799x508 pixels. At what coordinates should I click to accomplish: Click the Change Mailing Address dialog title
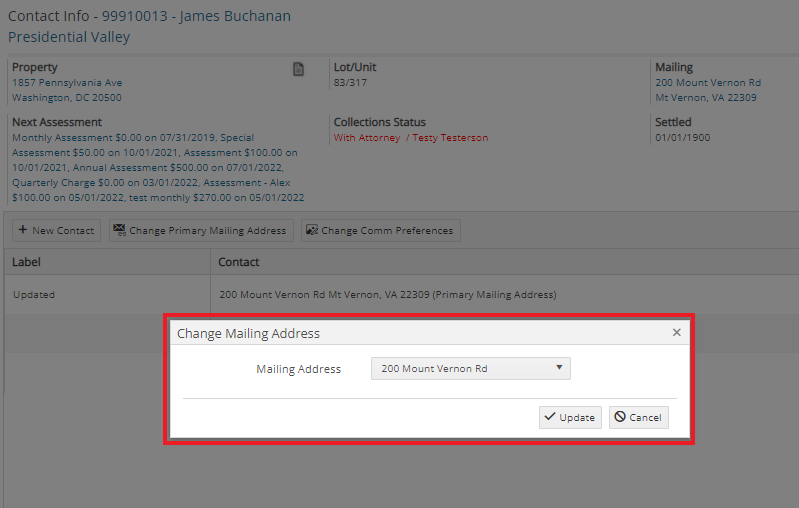[248, 333]
